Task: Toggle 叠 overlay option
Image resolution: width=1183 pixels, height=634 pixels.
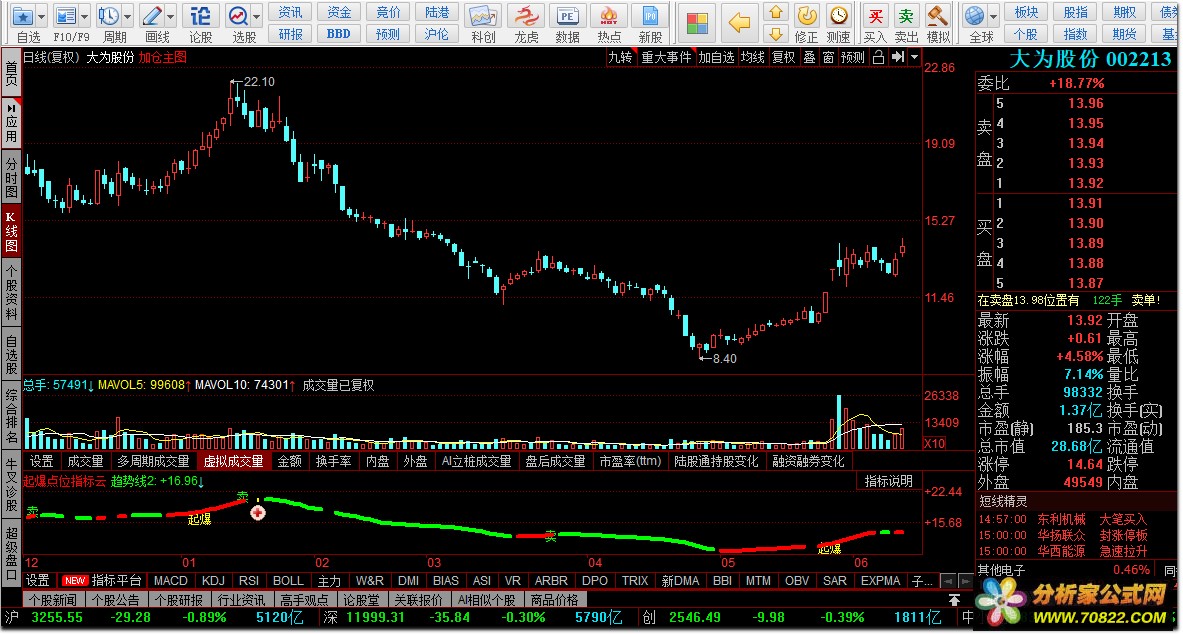Action: pos(809,57)
